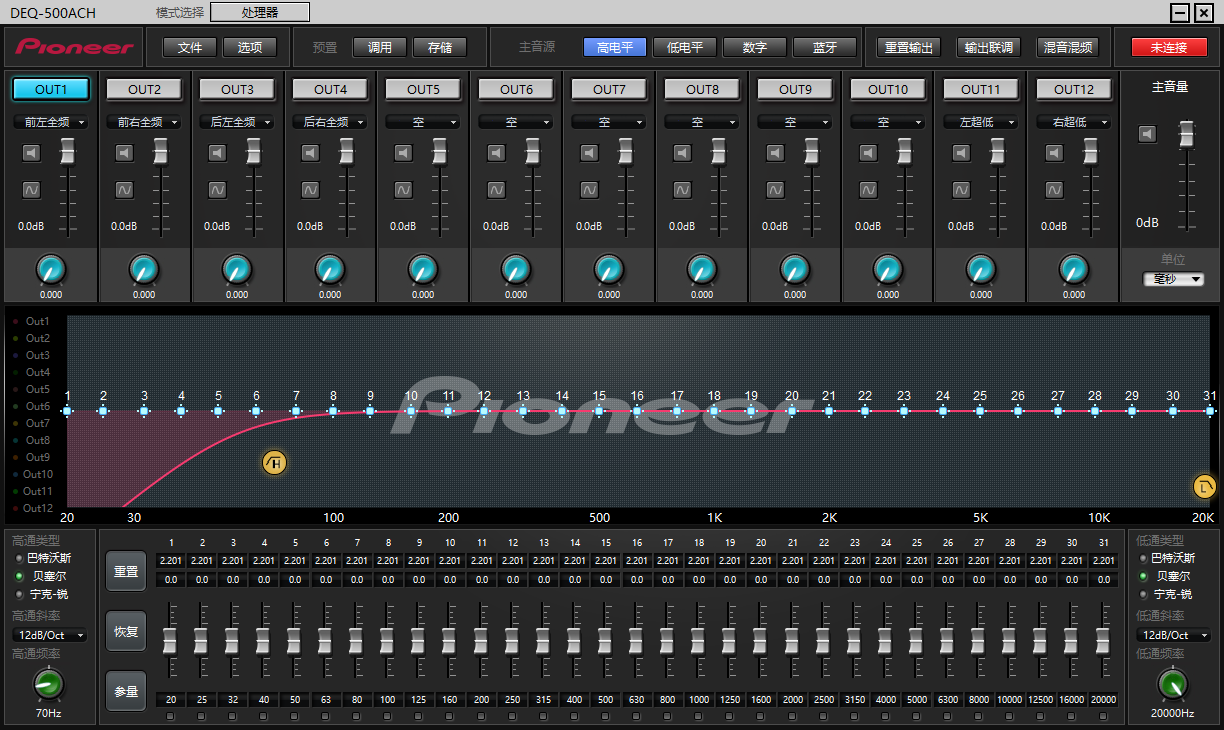Screen dimensions: 1224x730
Task: Toggle checkbox under 1000 Hz band
Action: (x=698, y=717)
